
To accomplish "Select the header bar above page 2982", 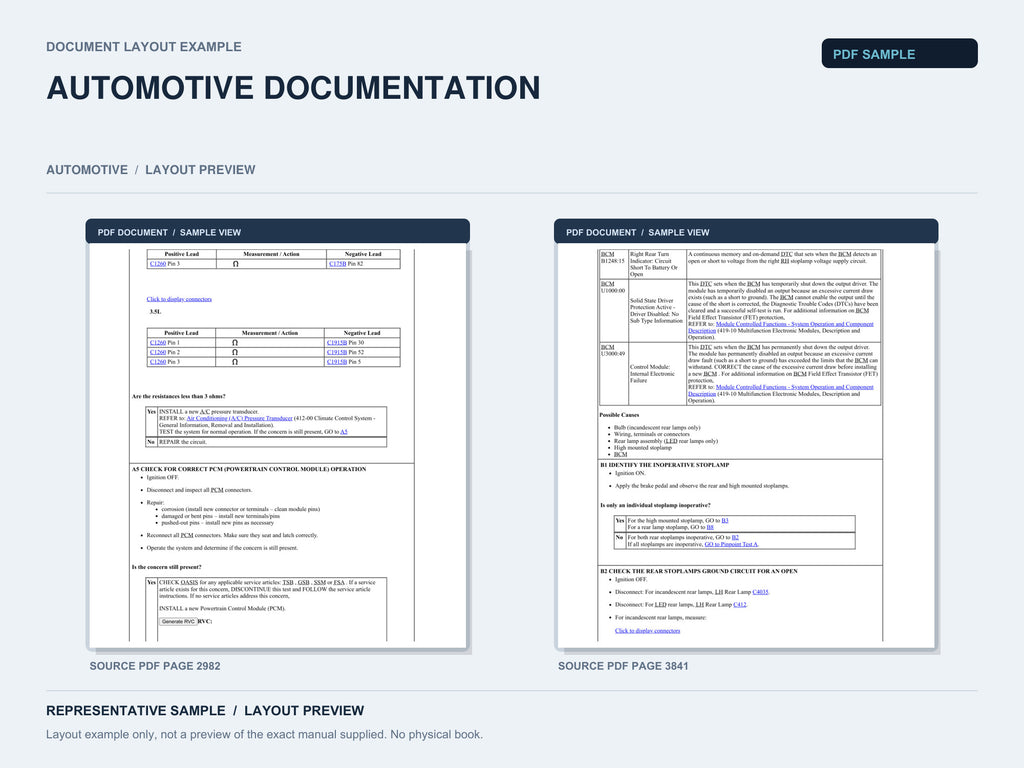I will point(278,232).
